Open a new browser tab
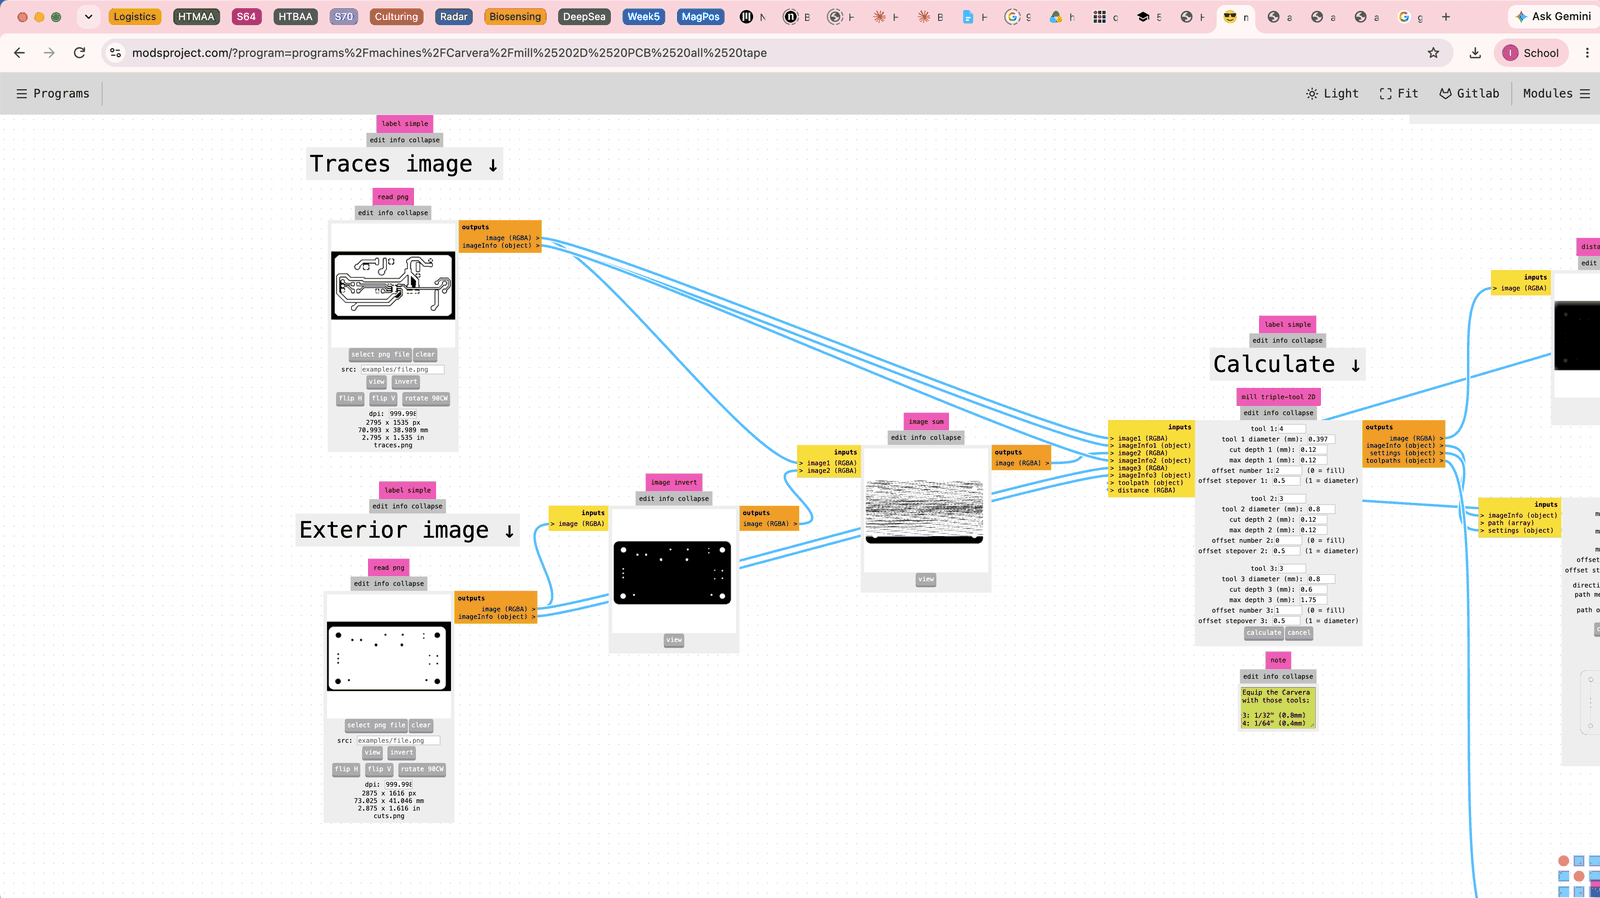The width and height of the screenshot is (1600, 898). tap(1446, 17)
